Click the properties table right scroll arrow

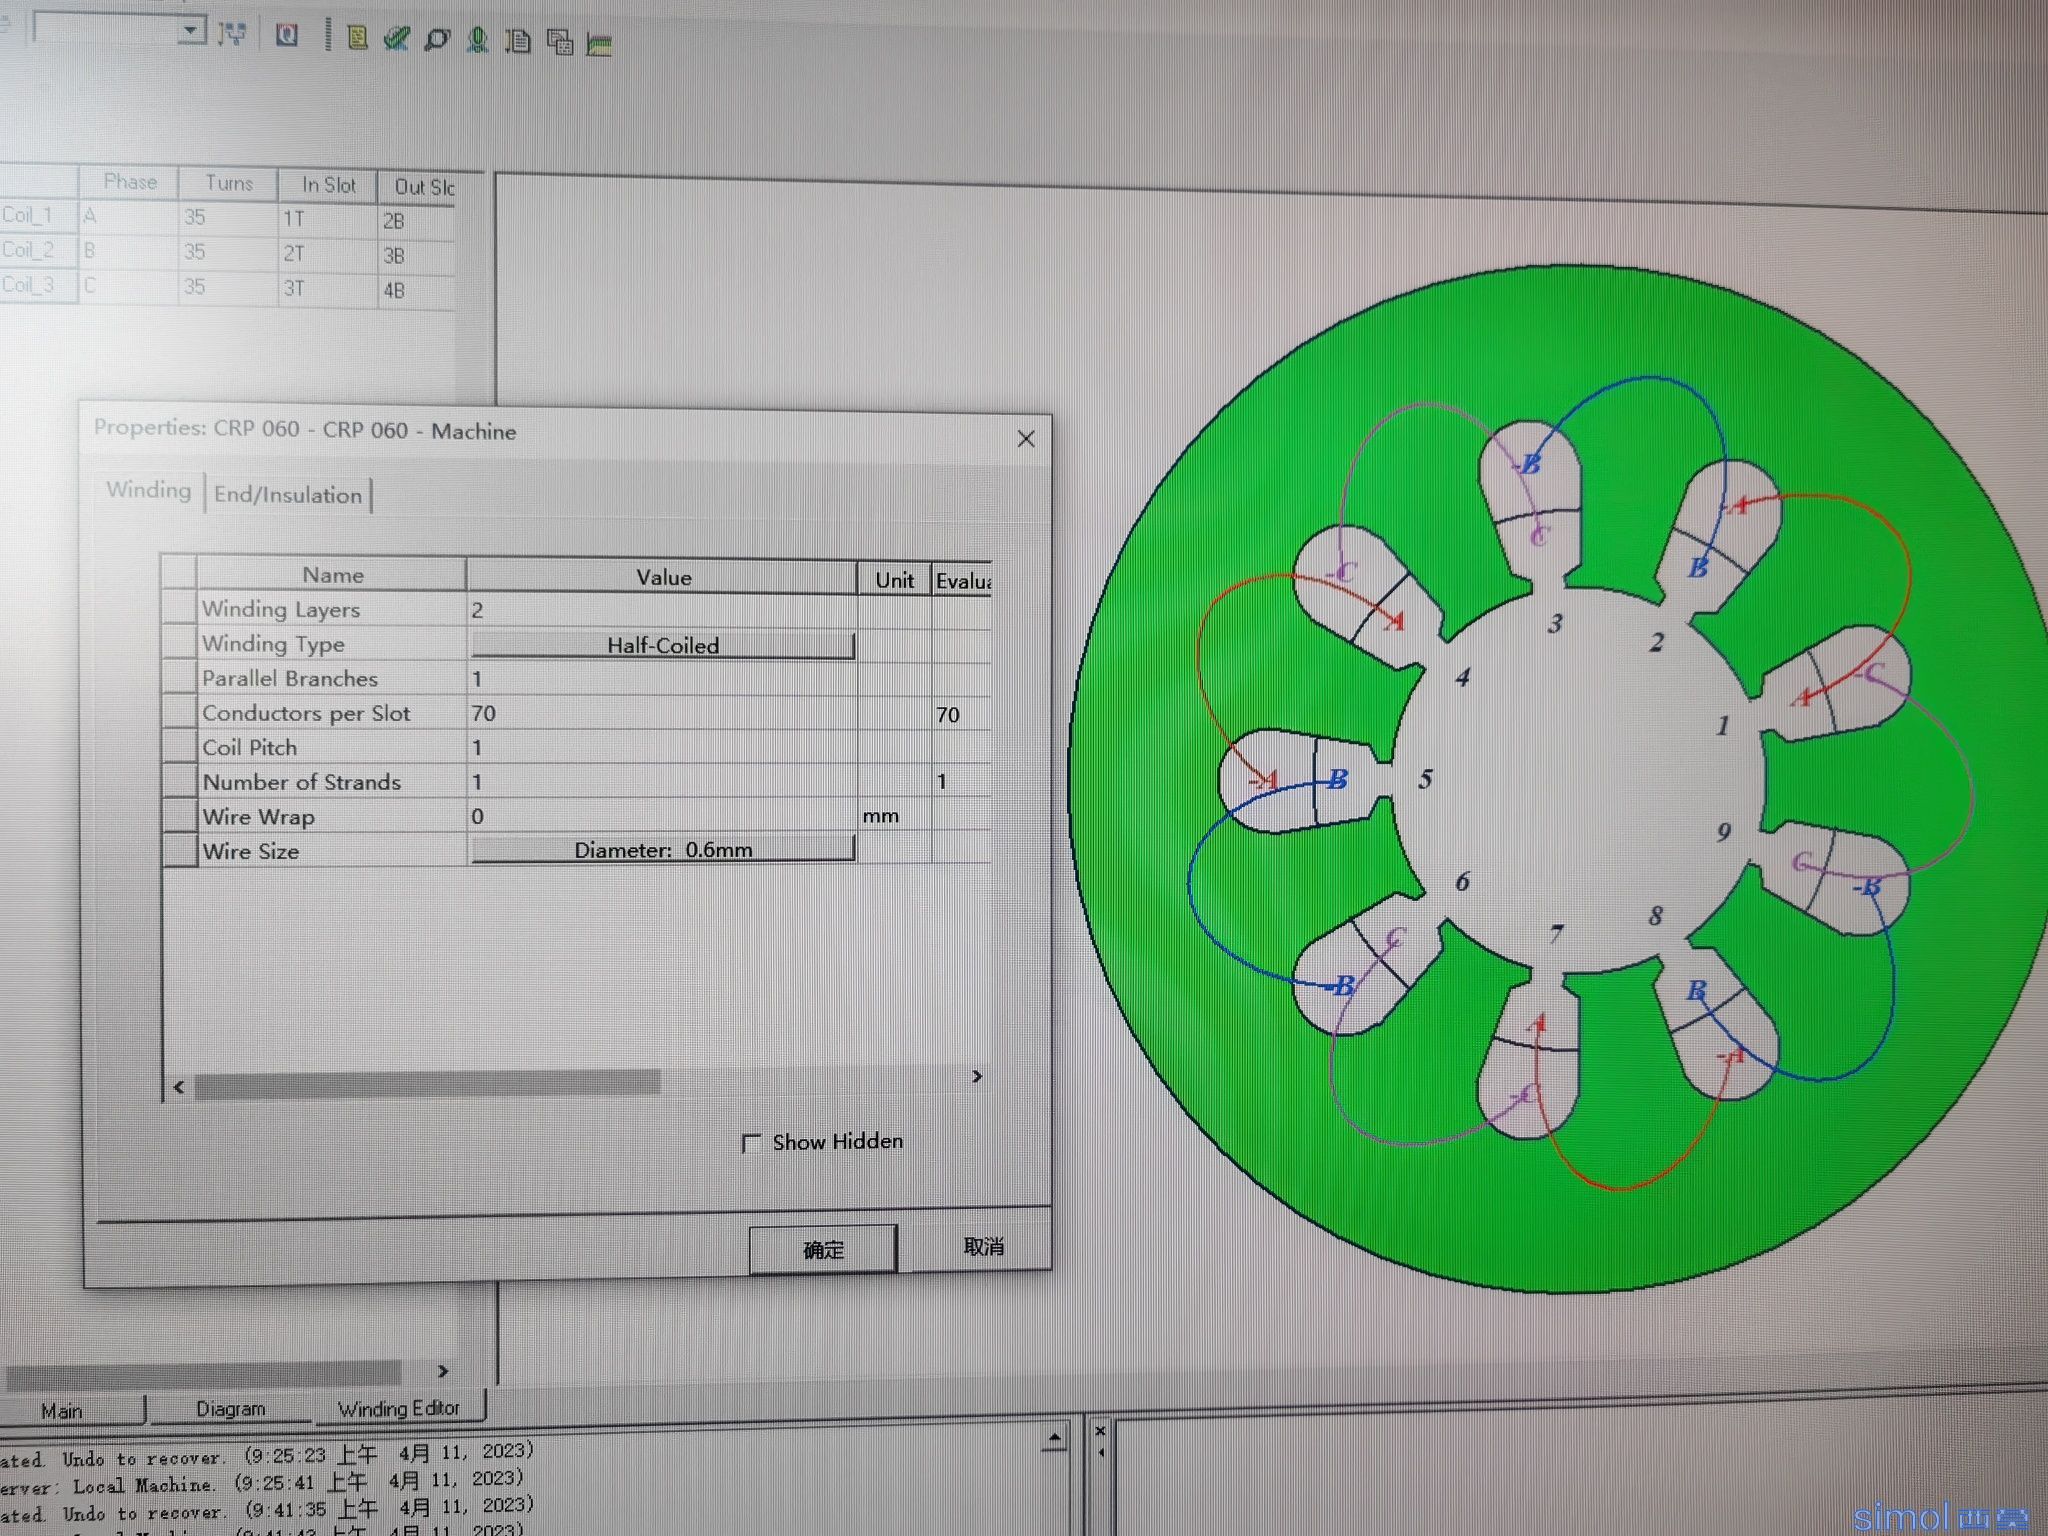977,1076
